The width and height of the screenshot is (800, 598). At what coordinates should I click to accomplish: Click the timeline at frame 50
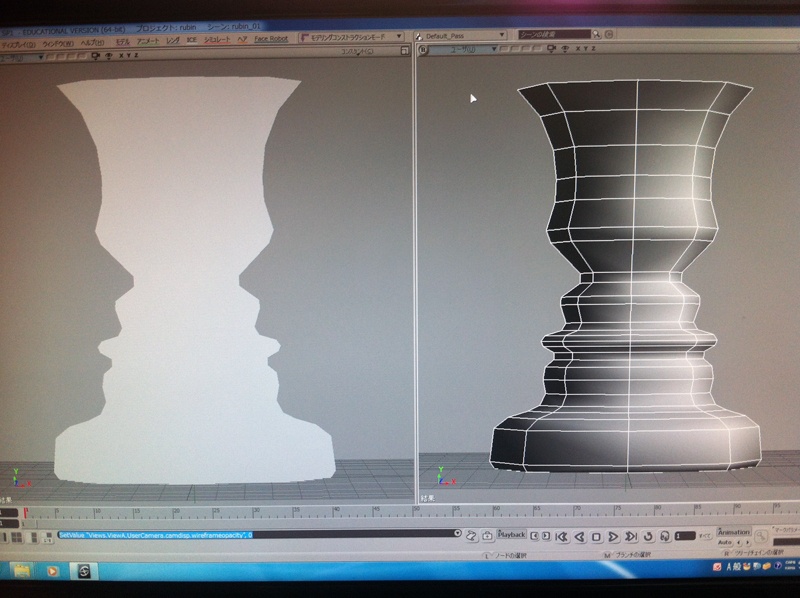(416, 511)
